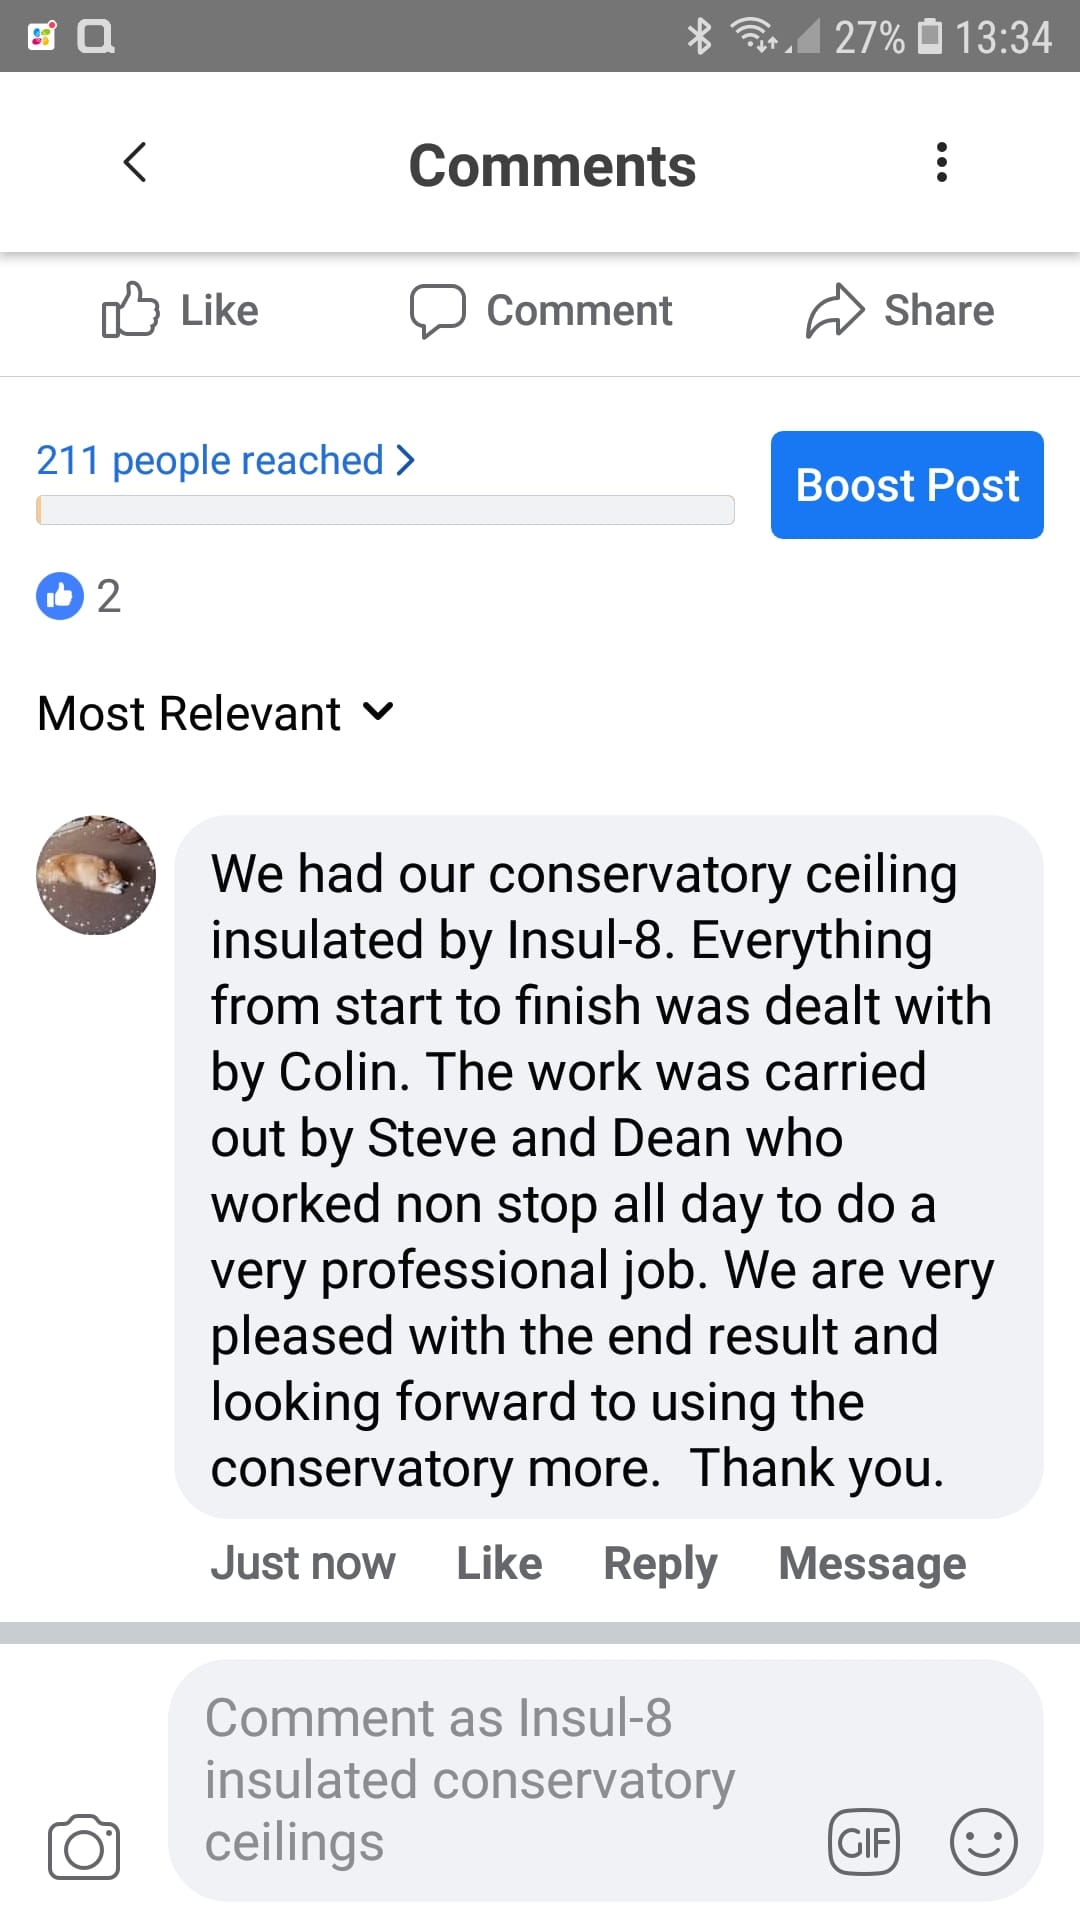The image size is (1080, 1920).
Task: Tap the speech bubble Comment icon
Action: point(438,310)
